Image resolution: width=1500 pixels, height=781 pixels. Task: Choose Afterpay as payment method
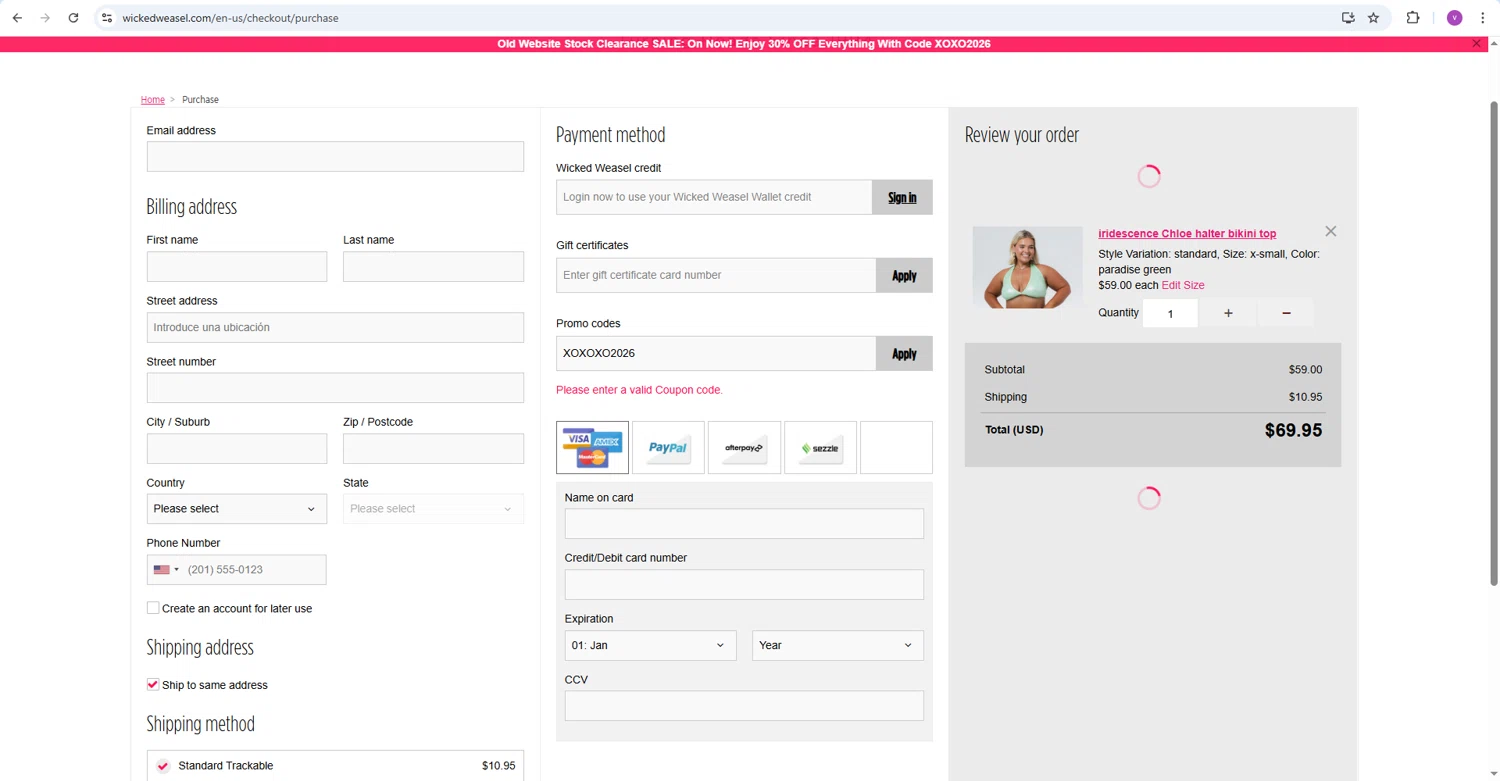pos(744,447)
